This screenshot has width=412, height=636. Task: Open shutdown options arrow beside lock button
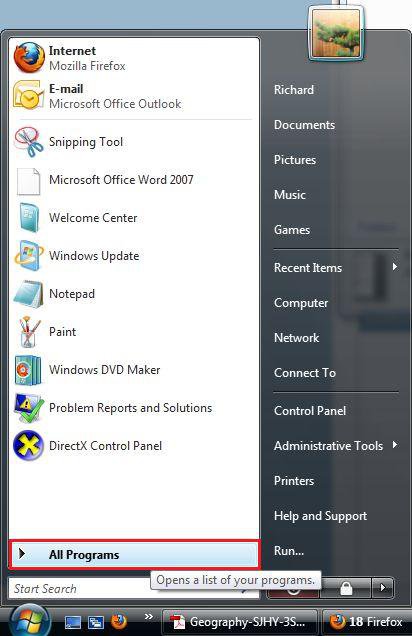point(382,587)
